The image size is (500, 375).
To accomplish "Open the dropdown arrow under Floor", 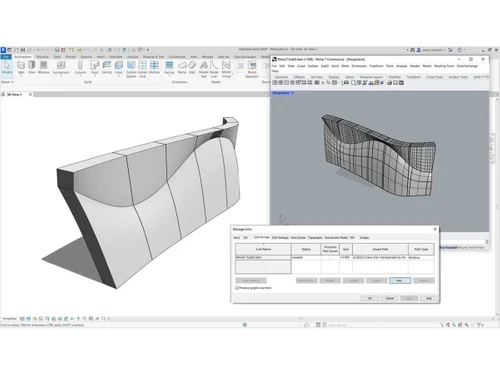I will tap(119, 76).
